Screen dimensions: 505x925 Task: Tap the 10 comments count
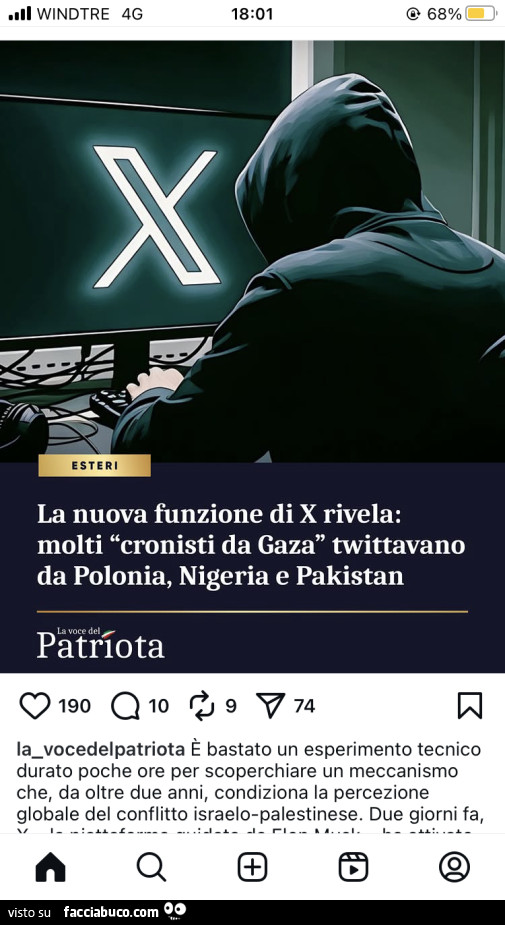click(158, 706)
